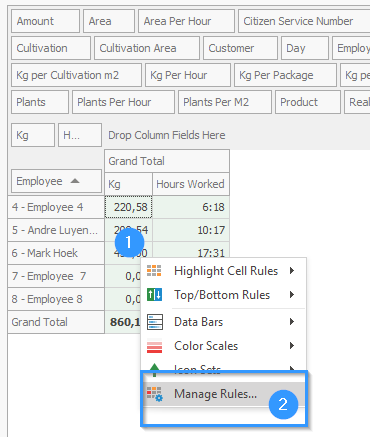370x437 pixels.
Task: Expand the Top/Bottom Rules submenu arrow
Action: click(292, 295)
